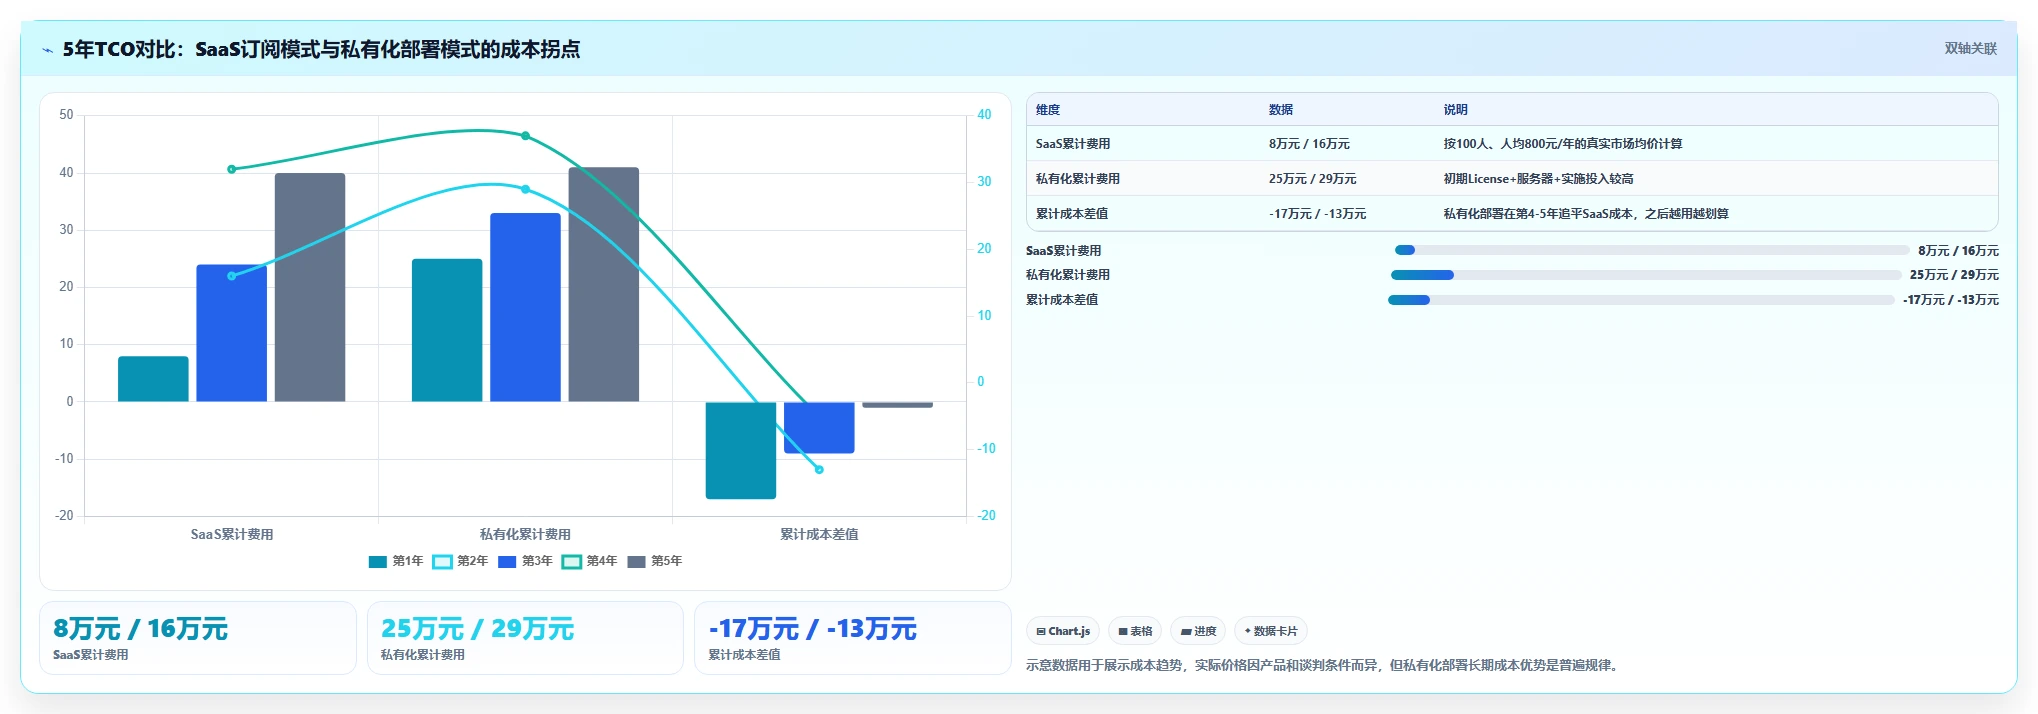Click x-axis label SaaS累计费用

tap(232, 535)
